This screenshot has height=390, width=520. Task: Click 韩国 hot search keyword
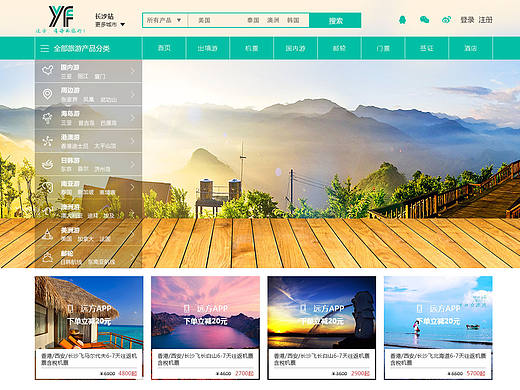tap(293, 20)
